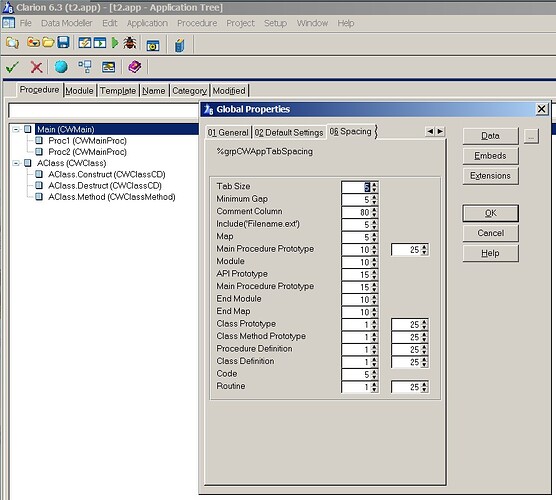Click the system menu icon left of File
The image size is (556, 500).
click(x=8, y=23)
